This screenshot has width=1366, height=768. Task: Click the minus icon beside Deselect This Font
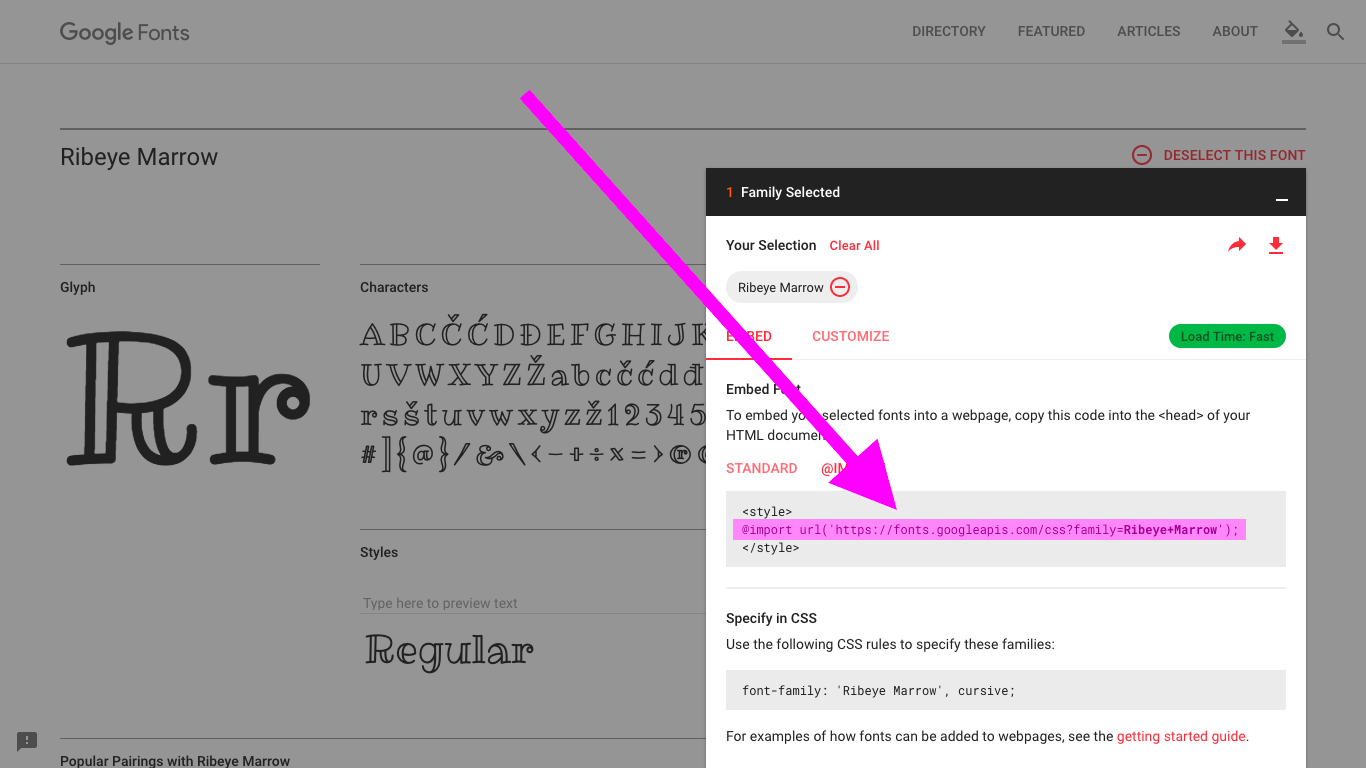[x=1141, y=155]
